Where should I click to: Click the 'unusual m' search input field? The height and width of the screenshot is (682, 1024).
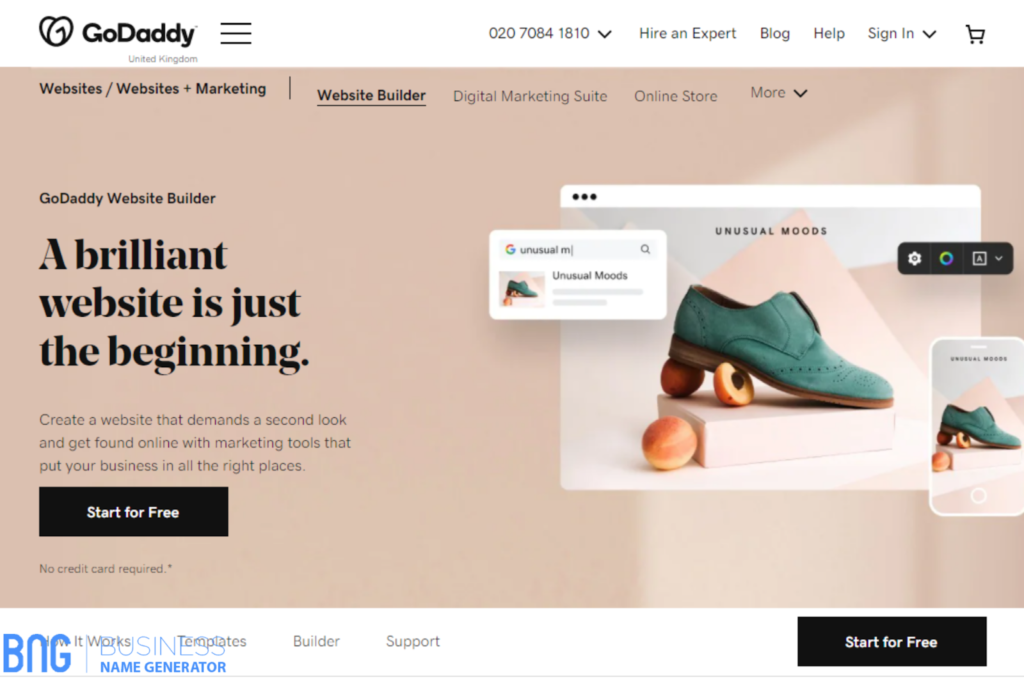click(x=577, y=250)
